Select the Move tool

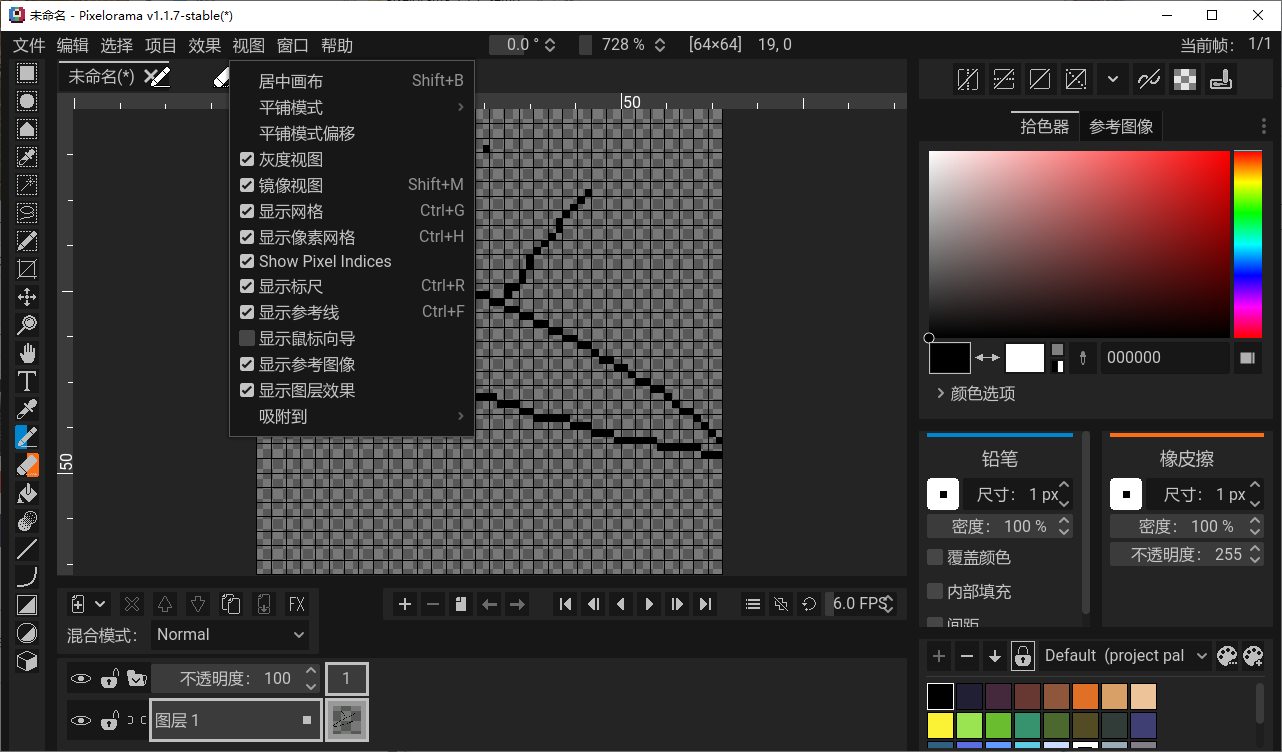pos(27,296)
